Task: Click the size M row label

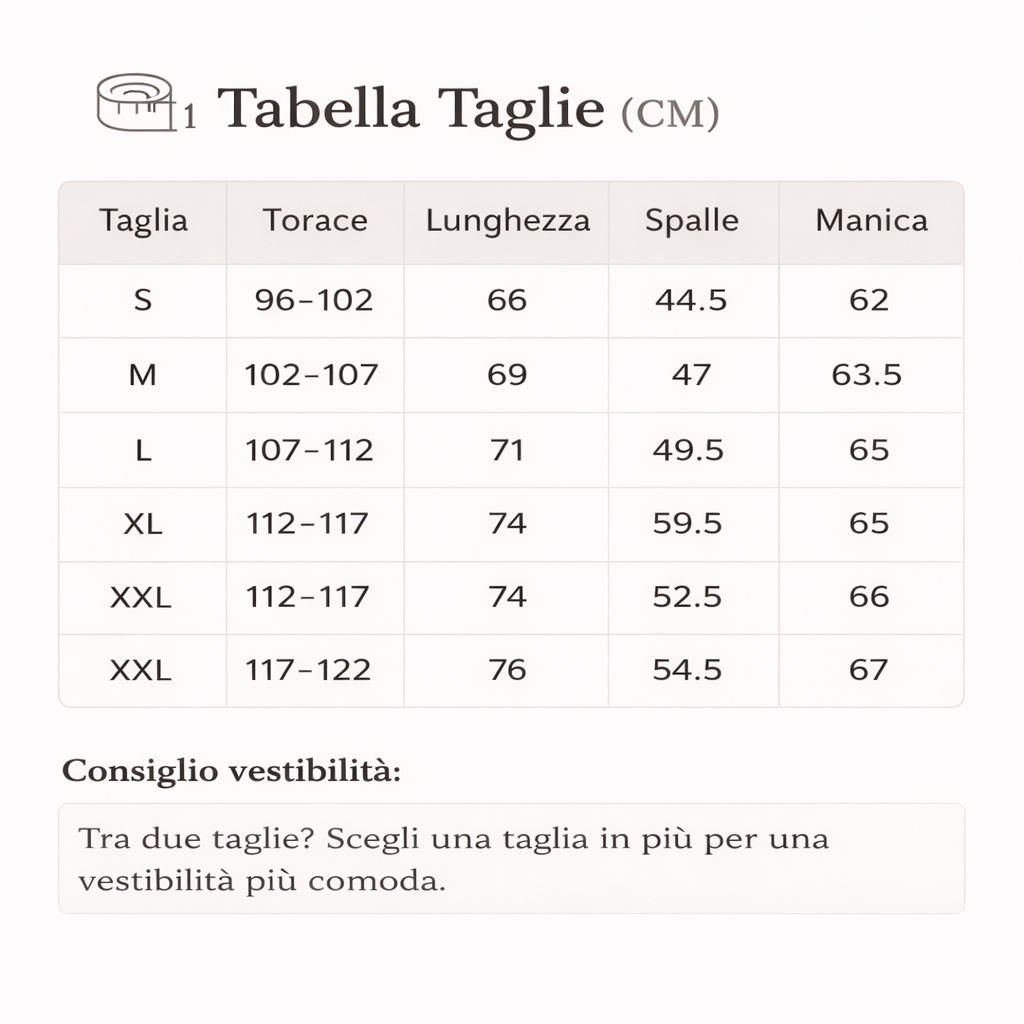Action: tap(143, 375)
